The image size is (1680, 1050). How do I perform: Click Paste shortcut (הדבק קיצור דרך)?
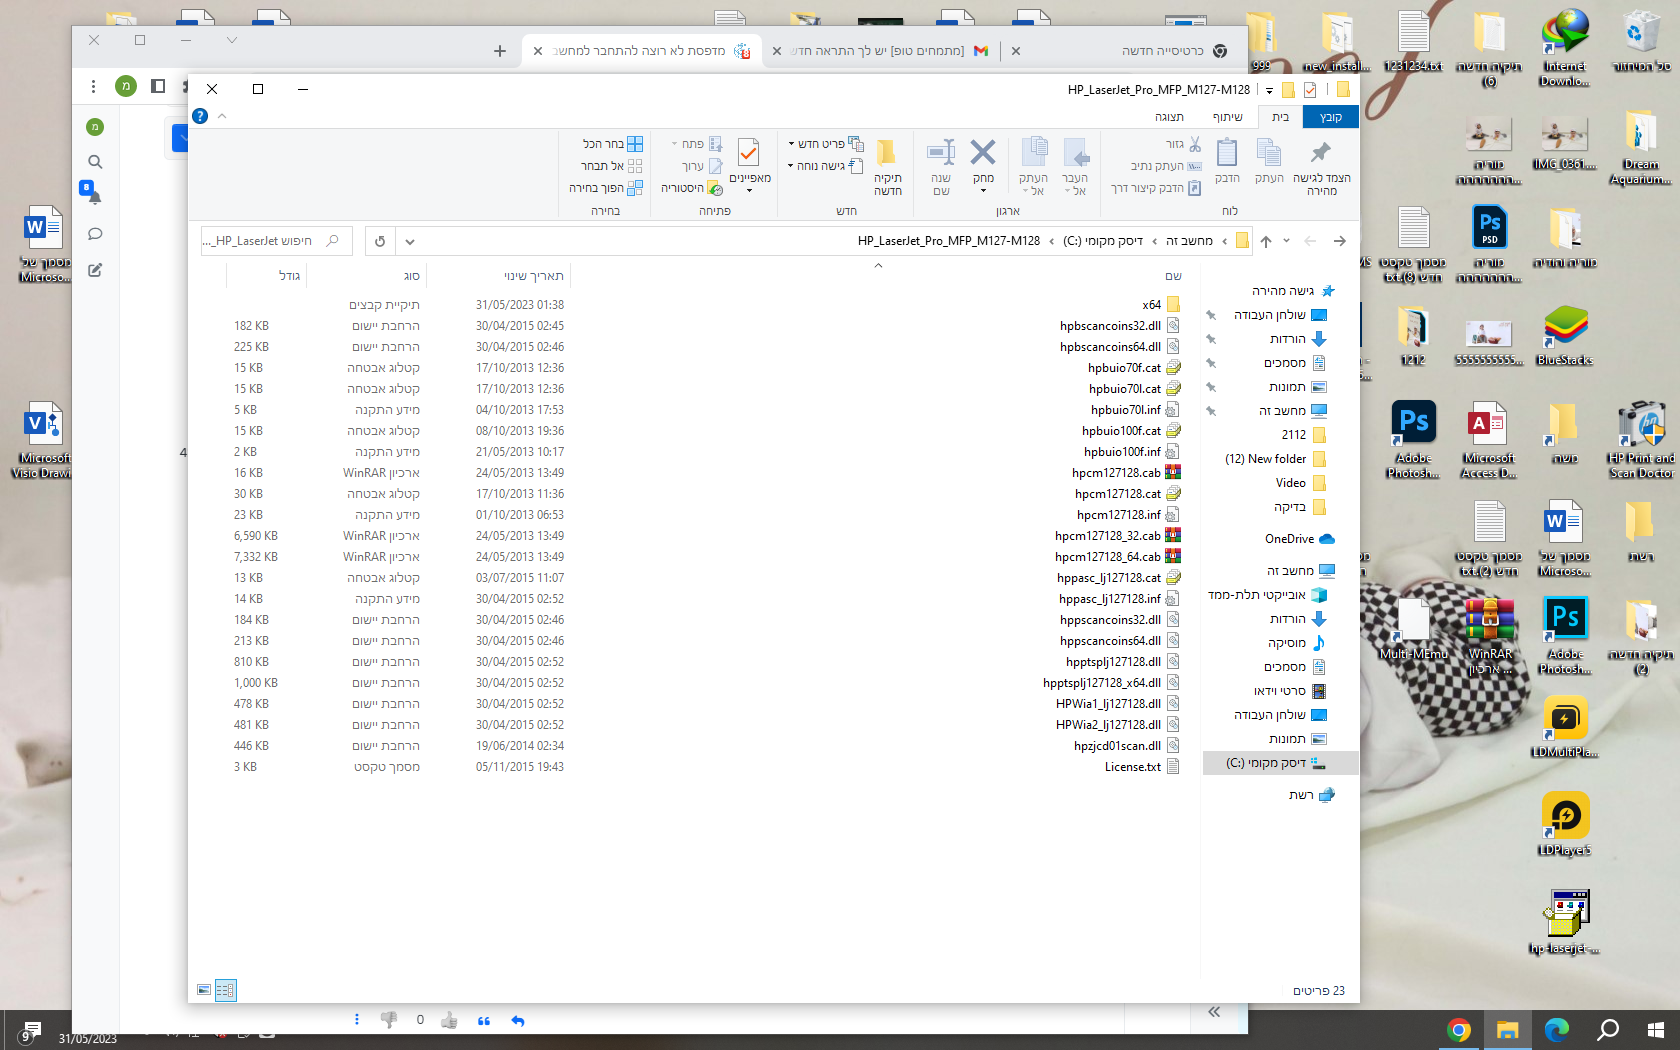1157,188
